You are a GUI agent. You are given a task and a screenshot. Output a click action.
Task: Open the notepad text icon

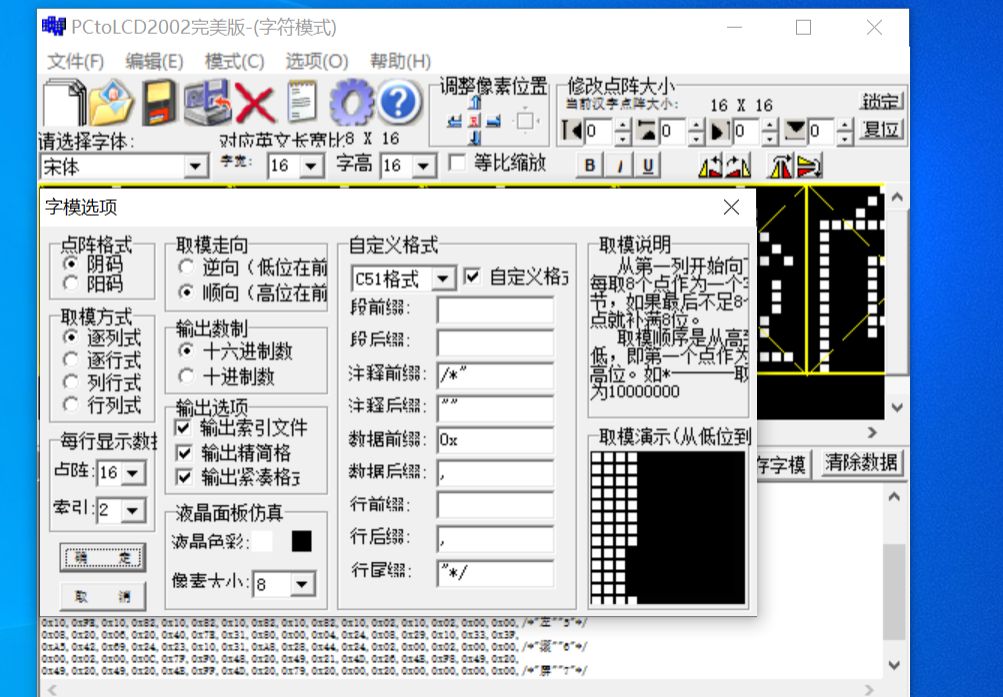click(302, 101)
